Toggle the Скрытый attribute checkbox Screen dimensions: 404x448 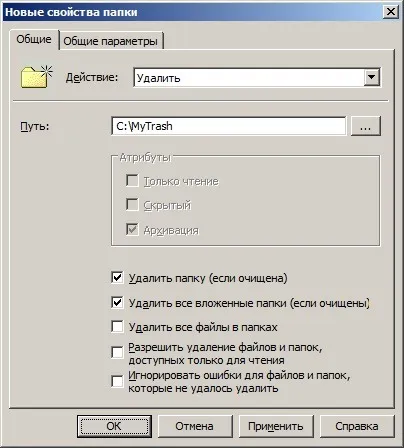coord(132,205)
